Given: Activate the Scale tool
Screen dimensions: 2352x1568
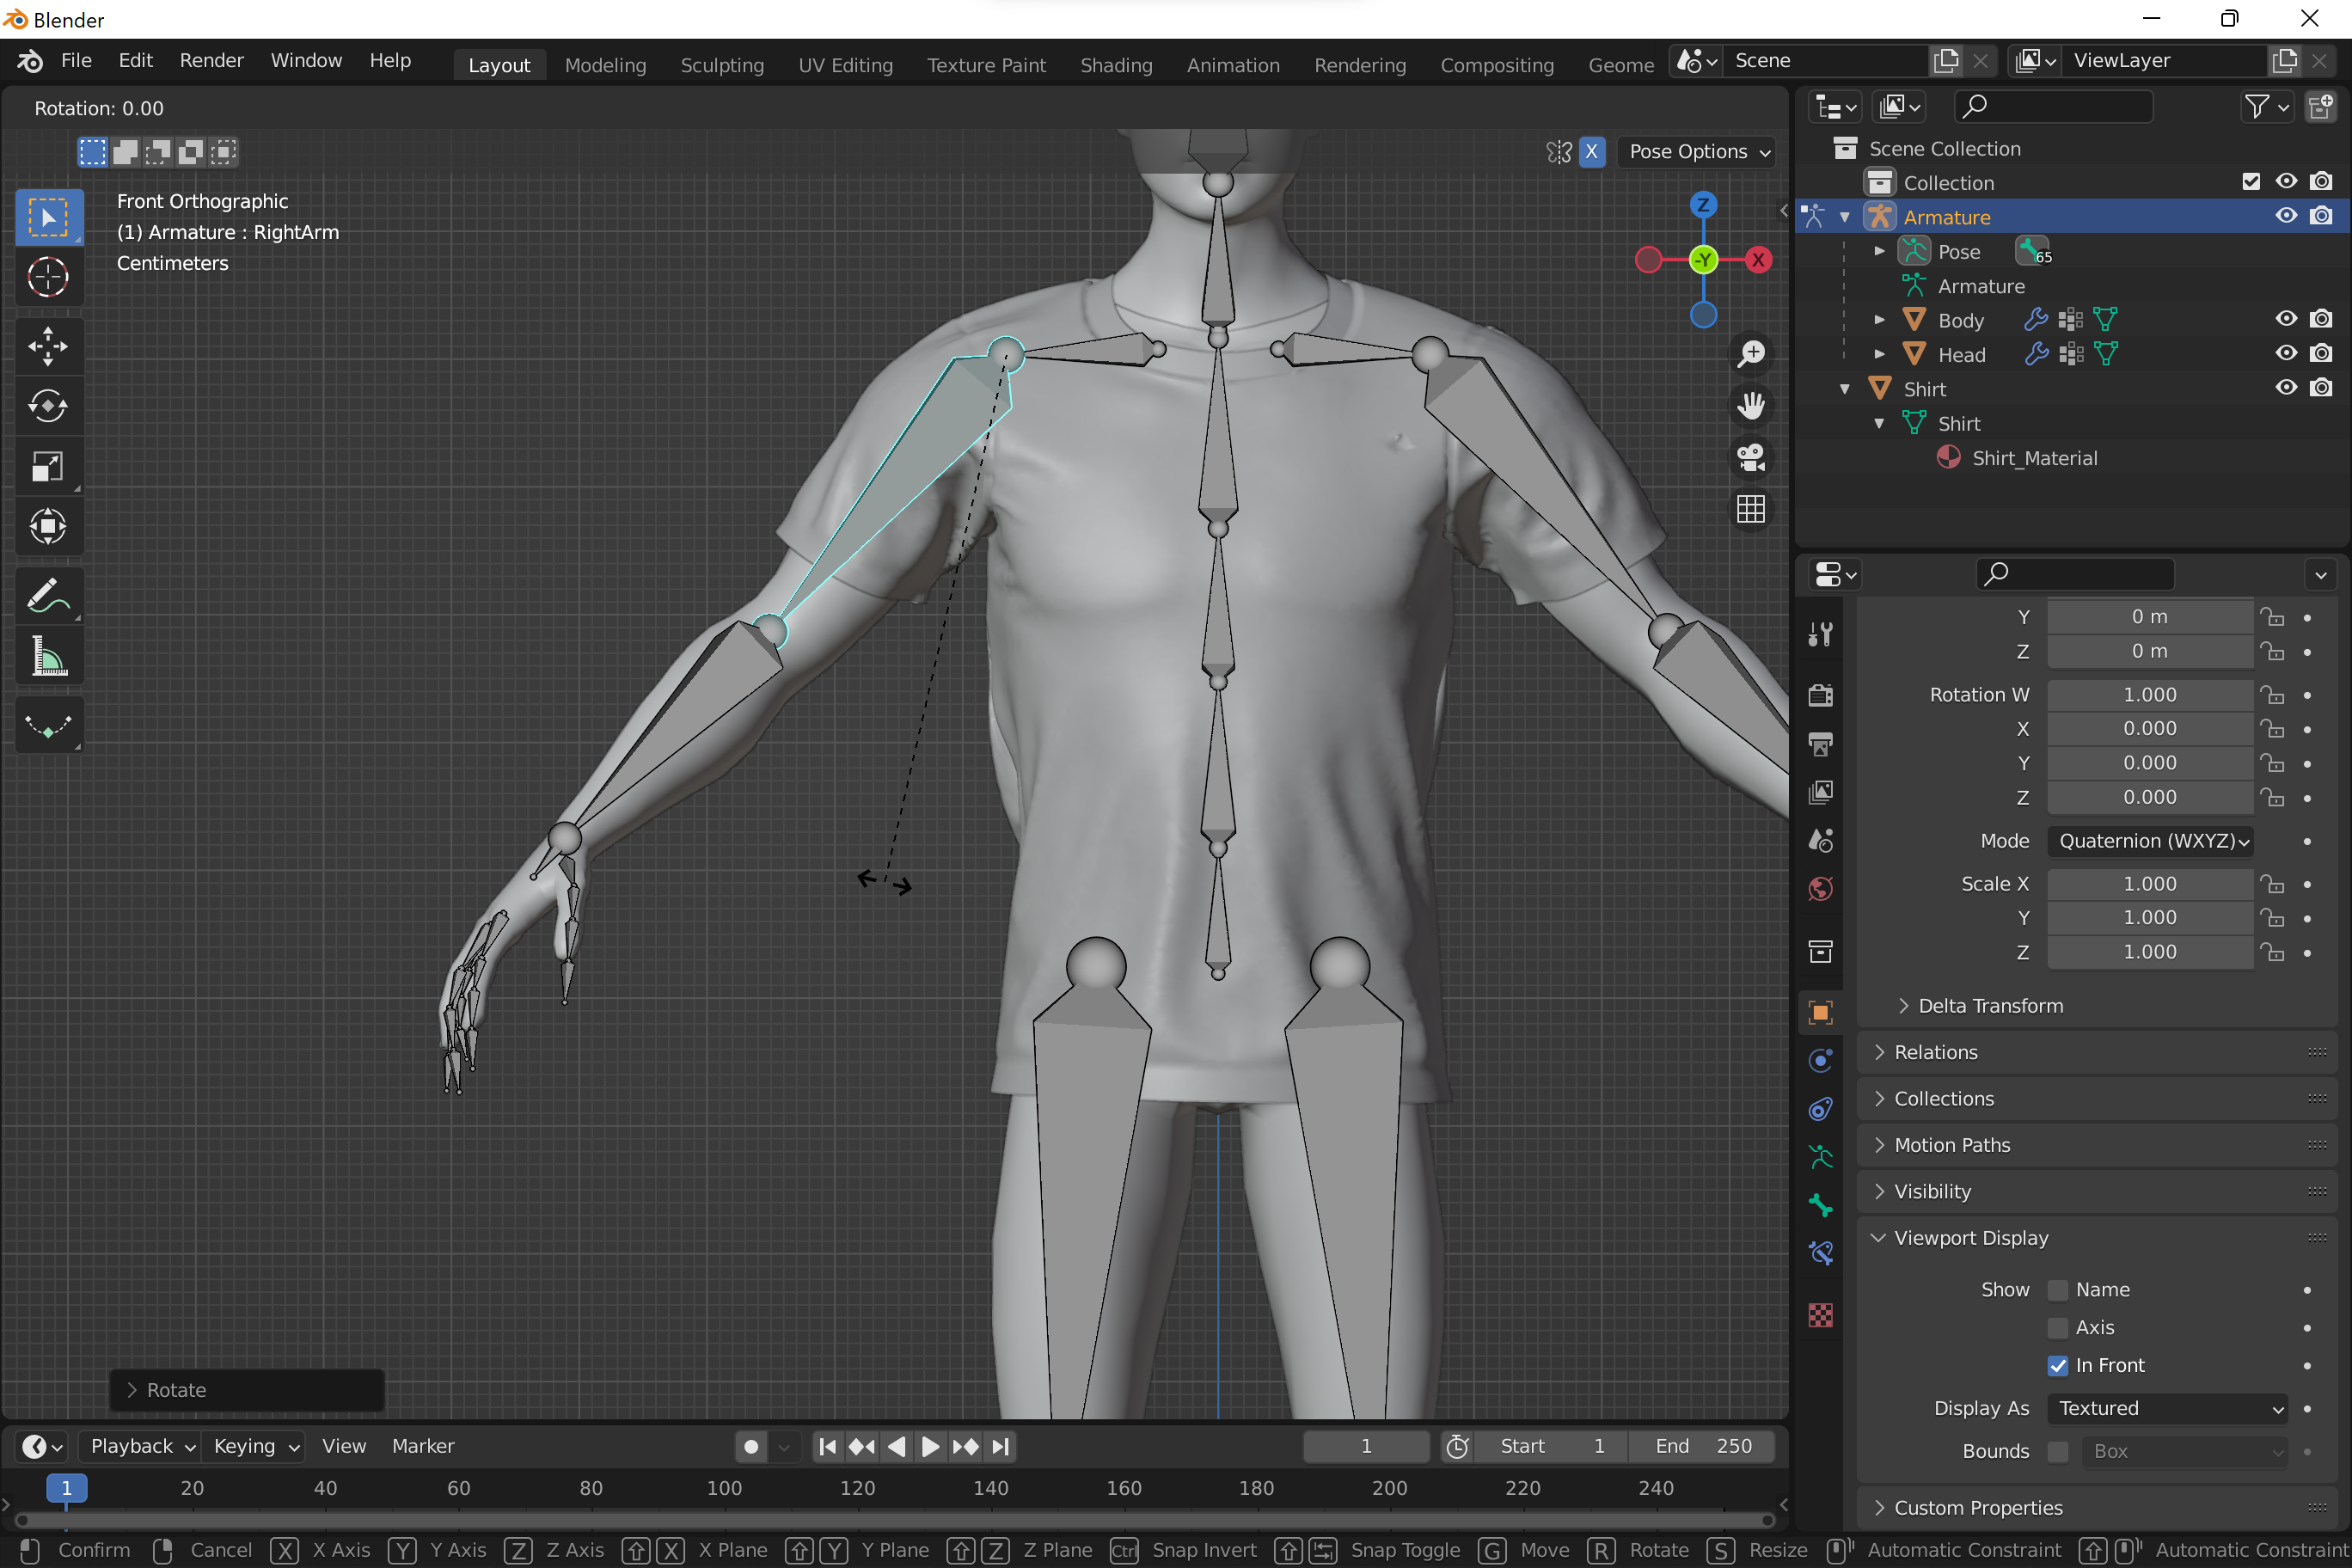Looking at the screenshot, I should pyautogui.click(x=47, y=467).
